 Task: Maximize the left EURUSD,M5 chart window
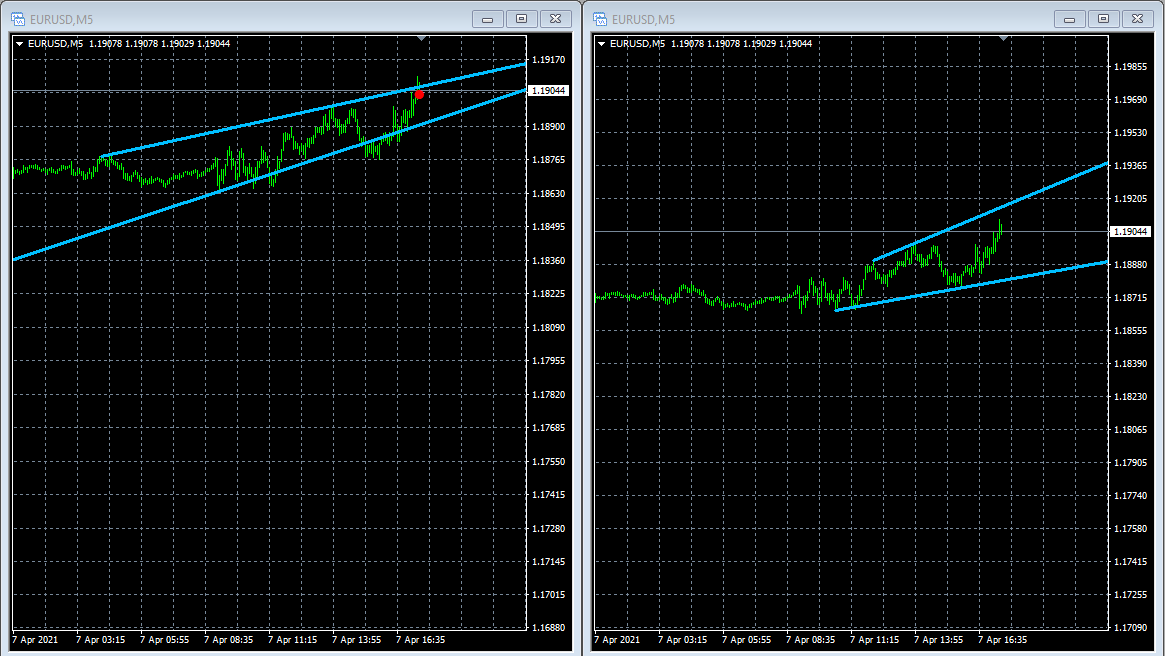522,19
